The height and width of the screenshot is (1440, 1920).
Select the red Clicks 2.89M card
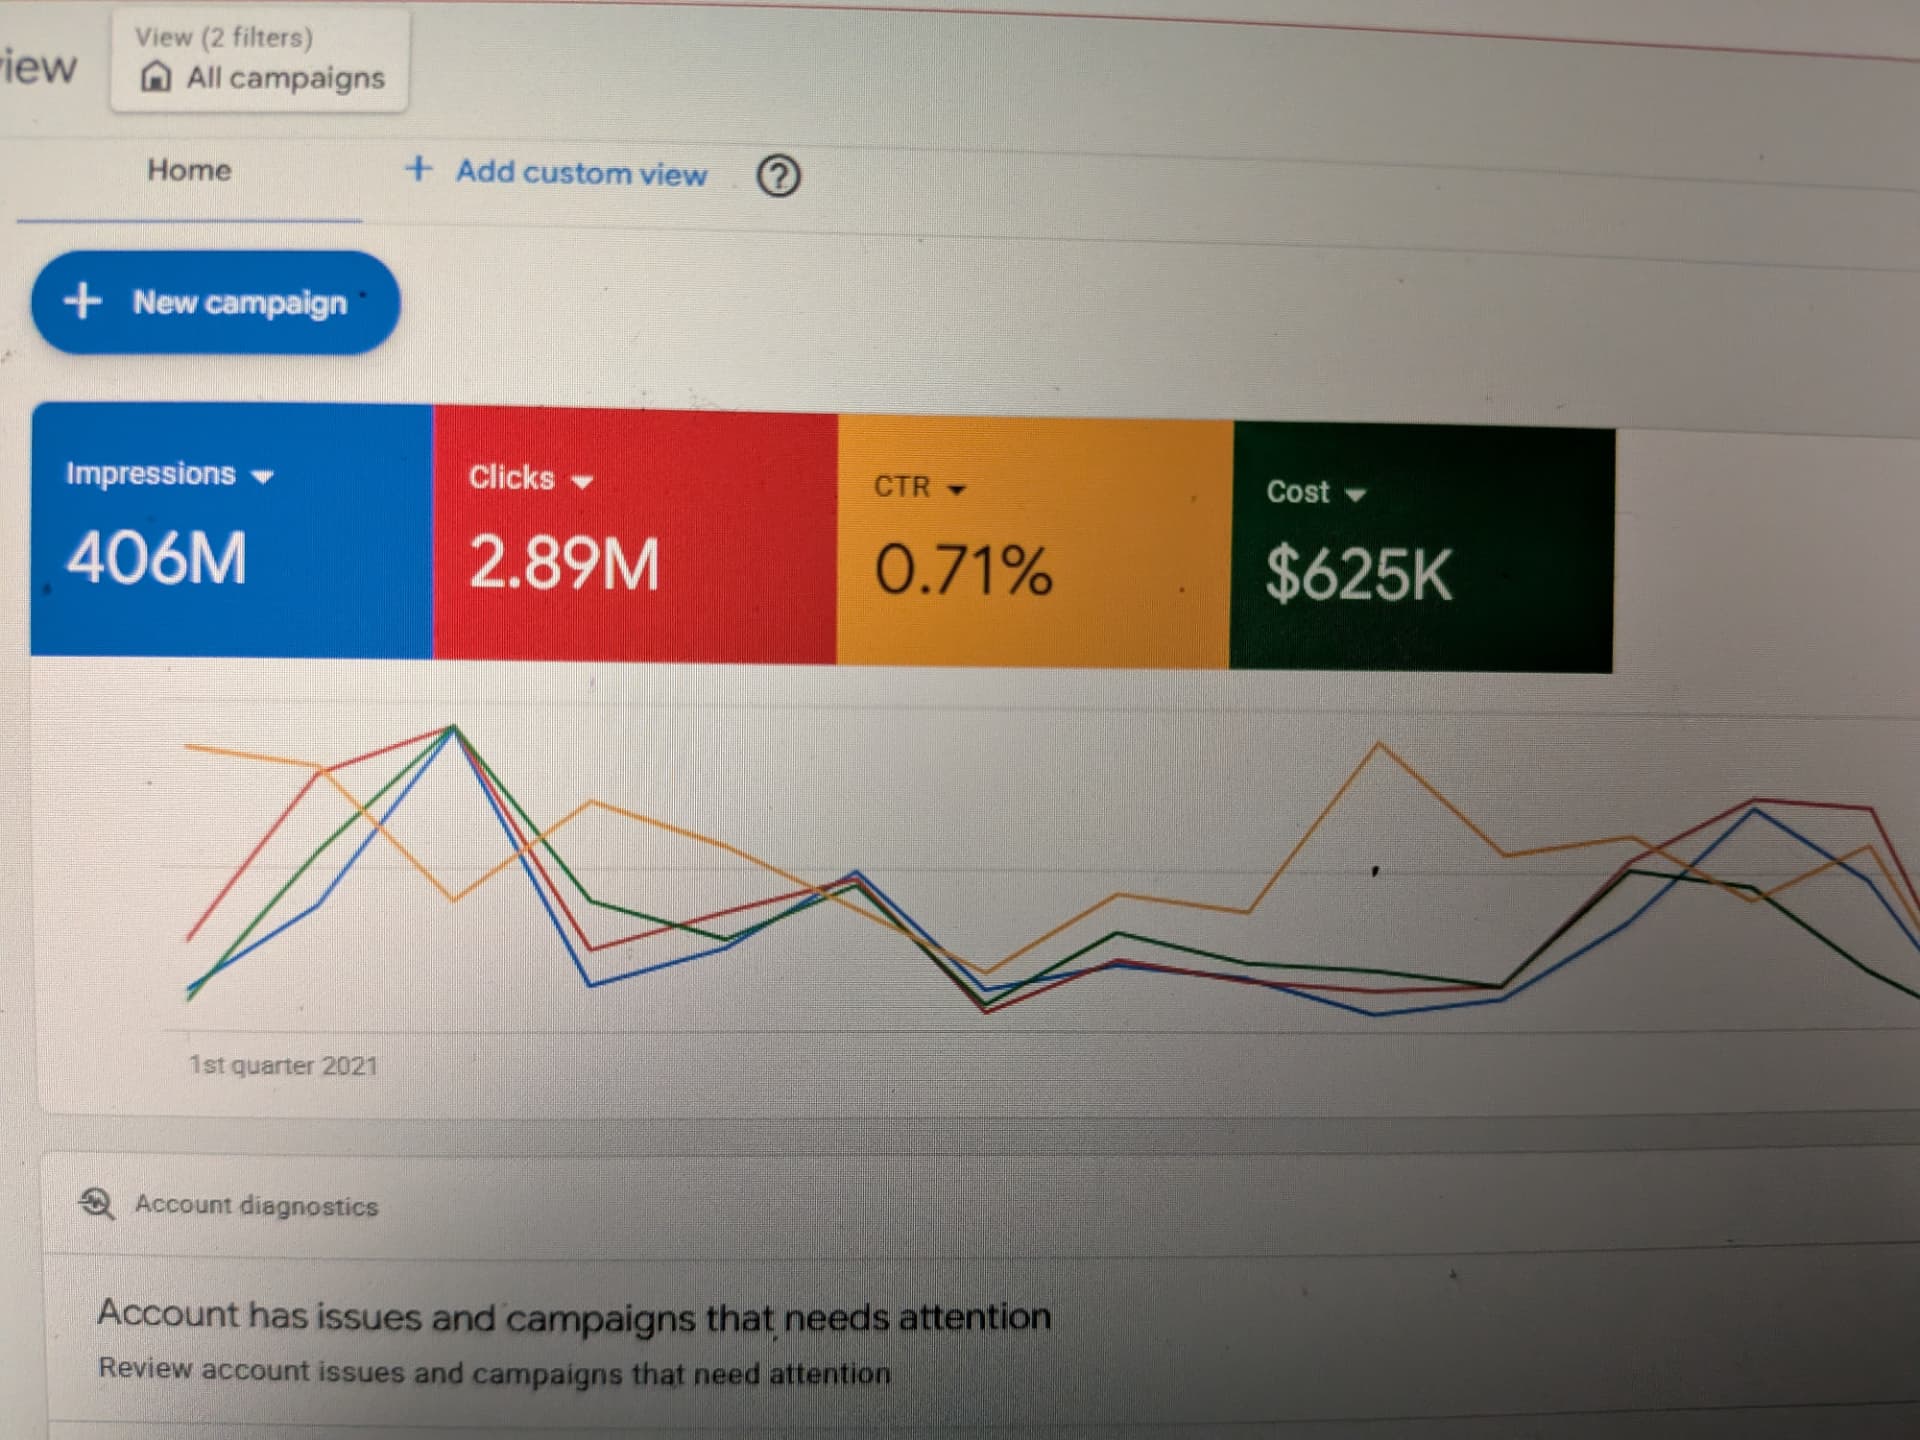click(636, 535)
